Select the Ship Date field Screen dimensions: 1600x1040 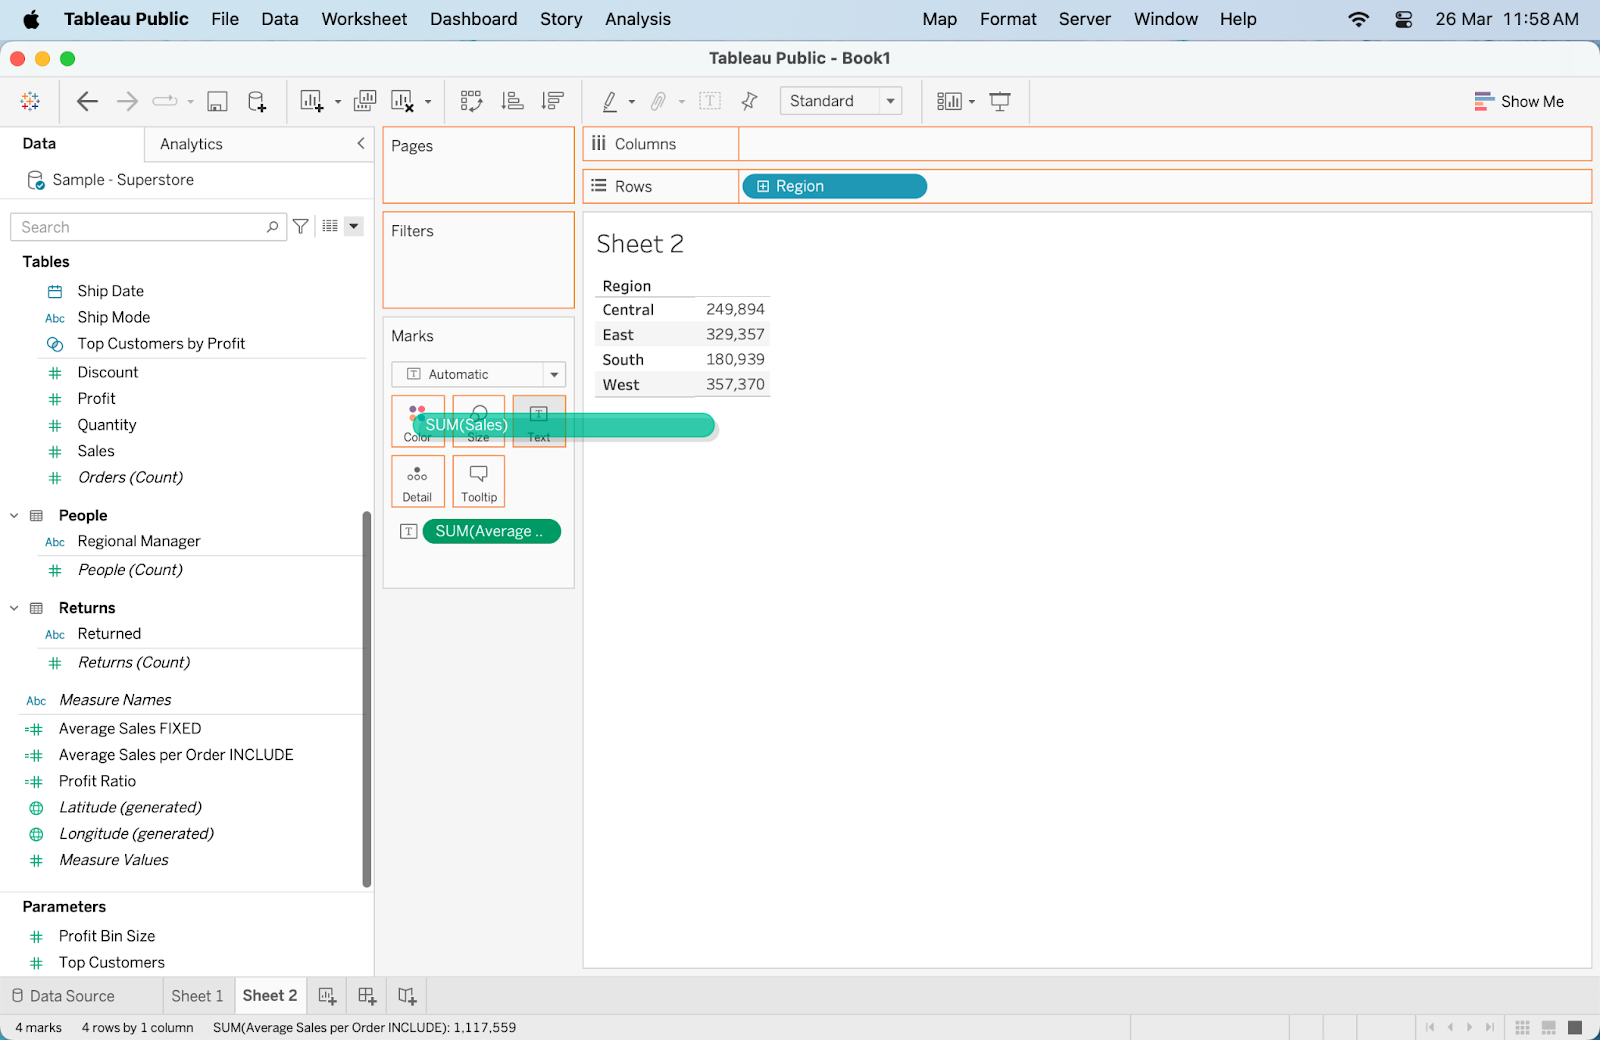[x=110, y=291]
